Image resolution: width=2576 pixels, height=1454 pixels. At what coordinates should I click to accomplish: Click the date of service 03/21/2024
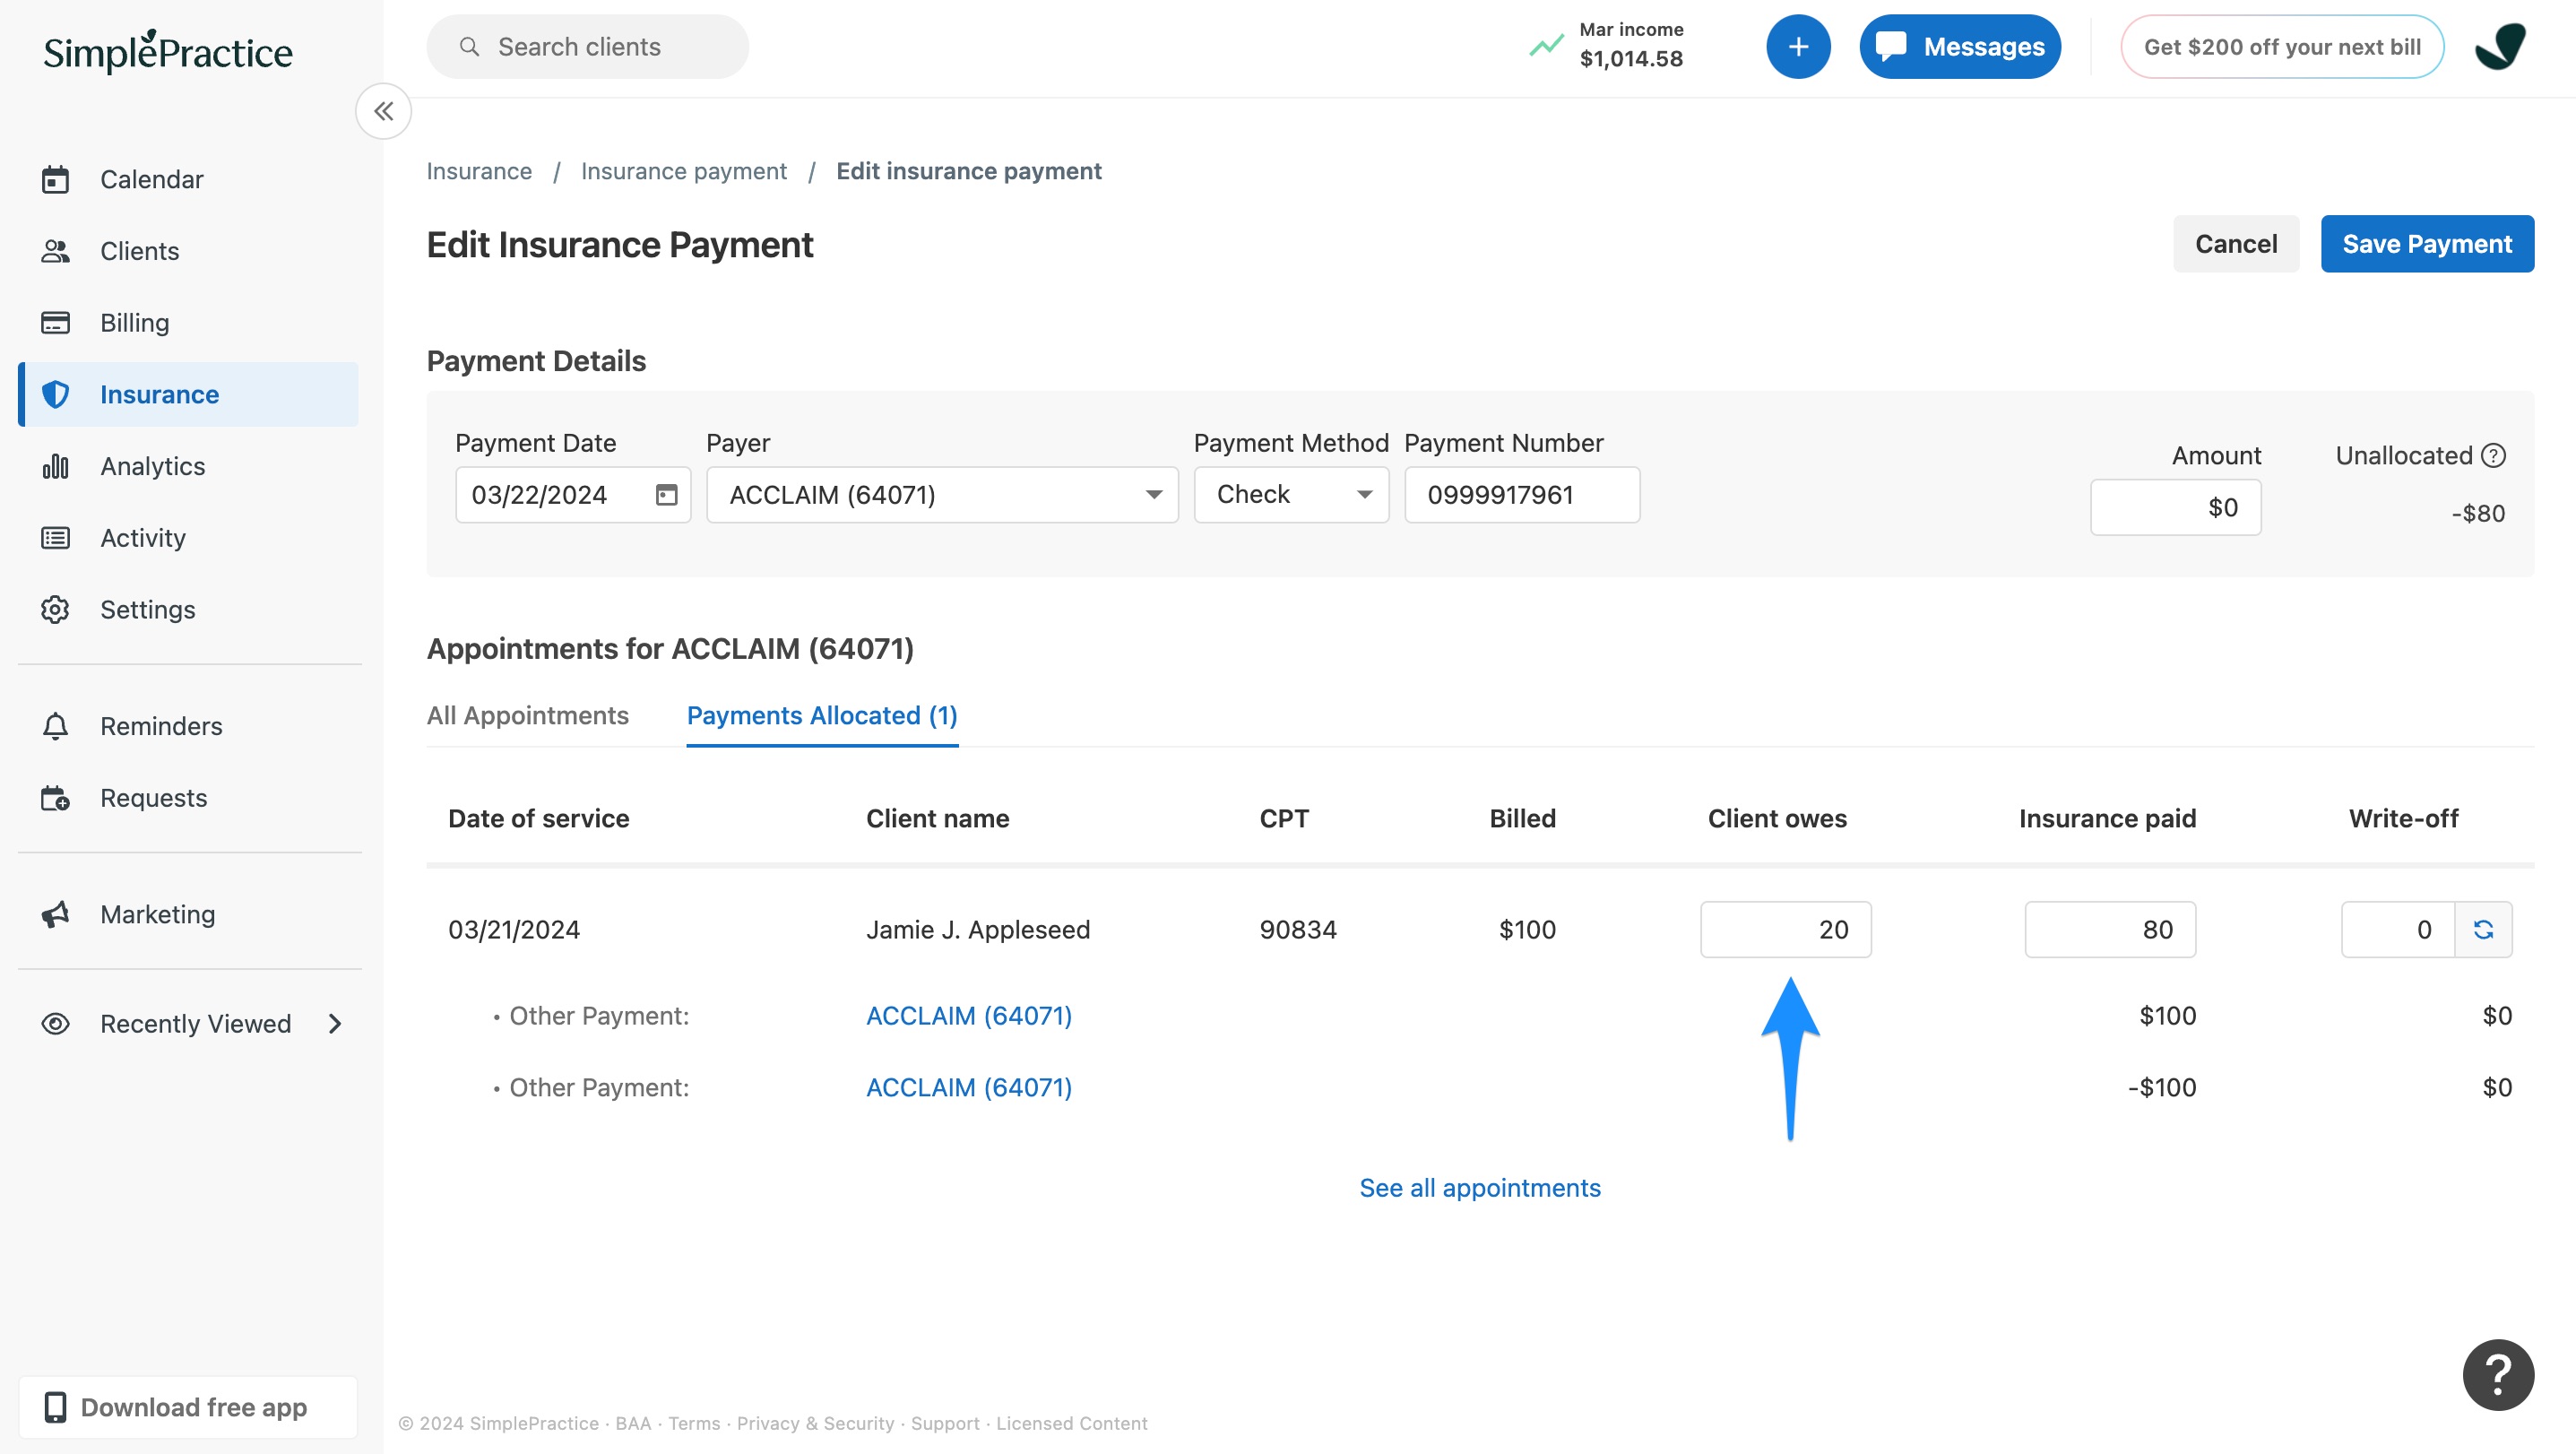514,930
